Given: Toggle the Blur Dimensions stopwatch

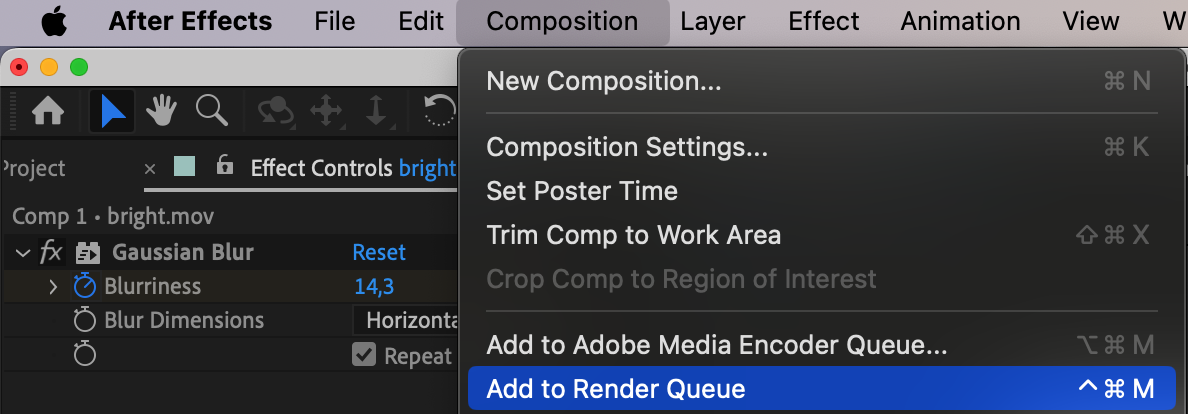Looking at the screenshot, I should [x=85, y=320].
